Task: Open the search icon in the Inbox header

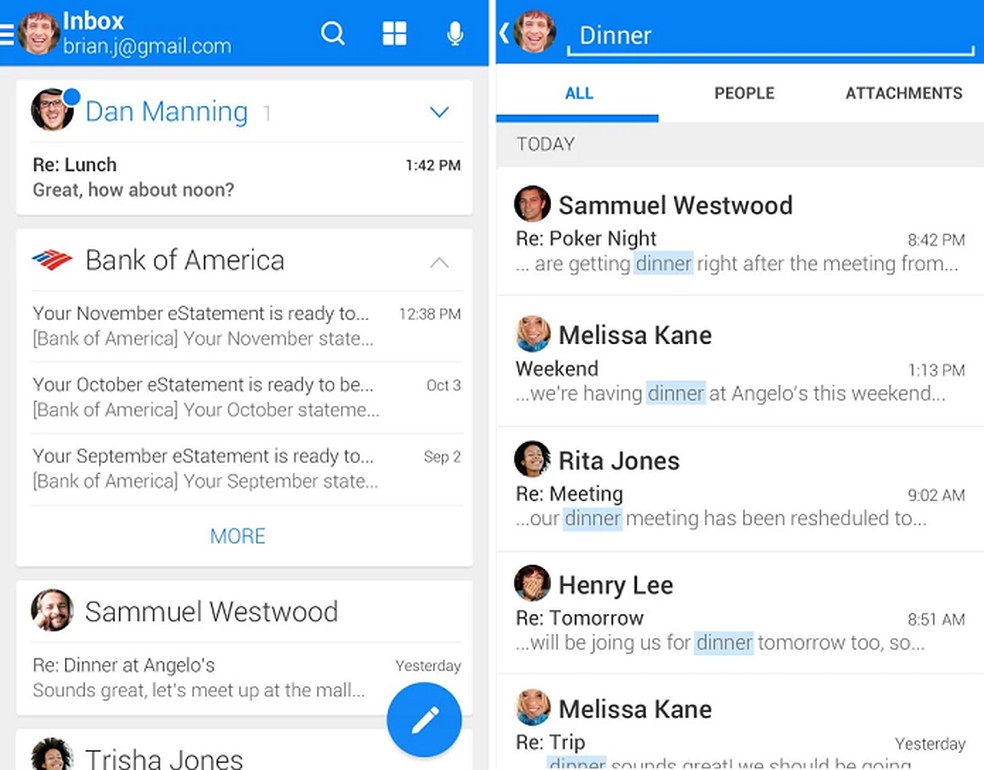Action: click(x=333, y=33)
